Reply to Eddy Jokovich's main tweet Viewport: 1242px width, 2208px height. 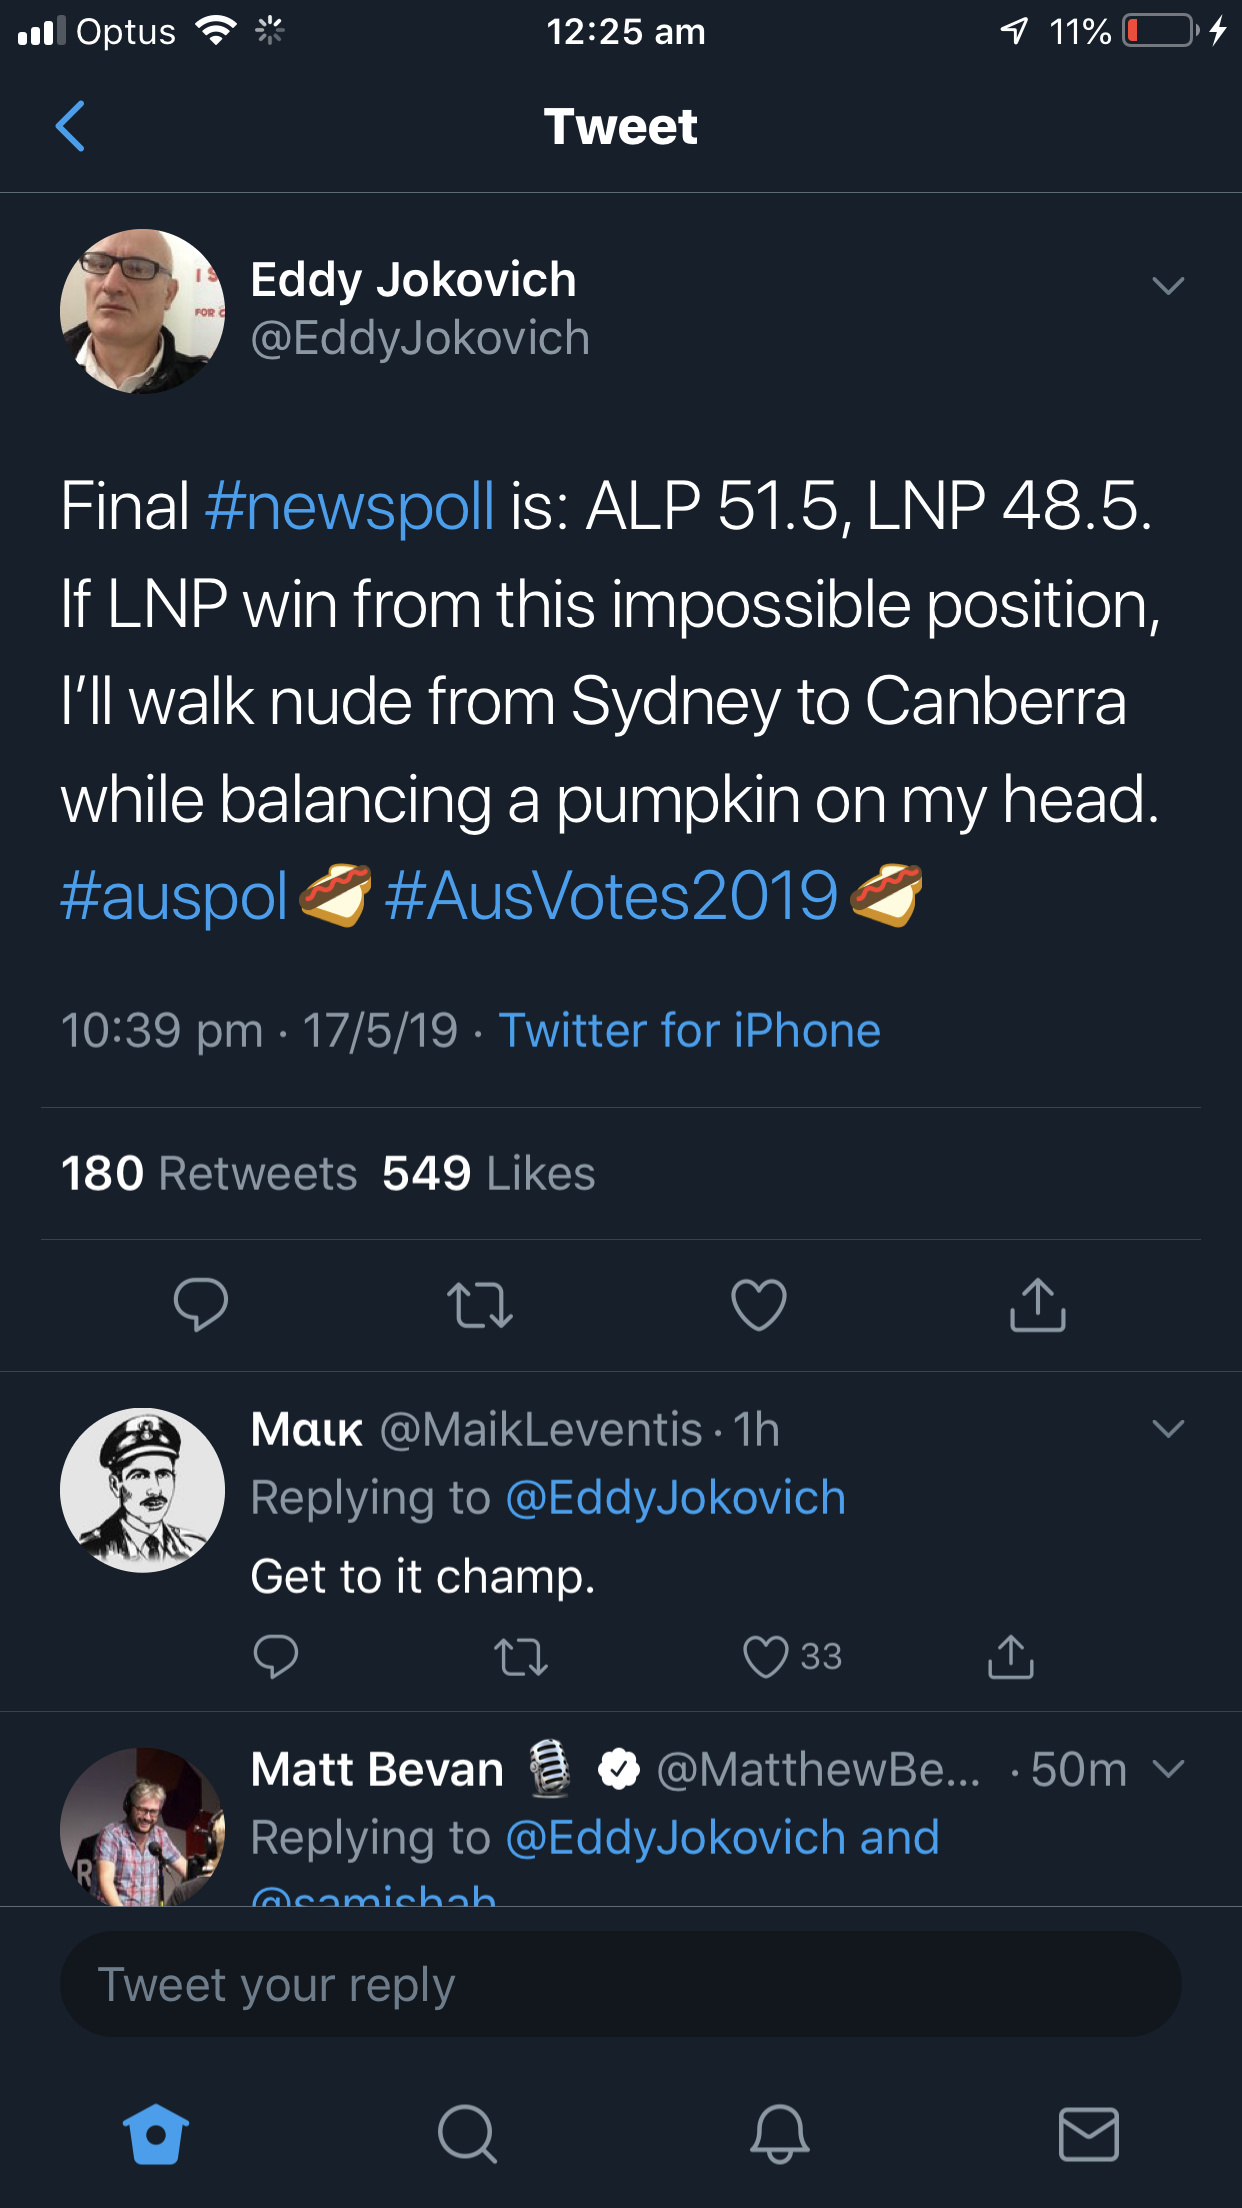201,1305
